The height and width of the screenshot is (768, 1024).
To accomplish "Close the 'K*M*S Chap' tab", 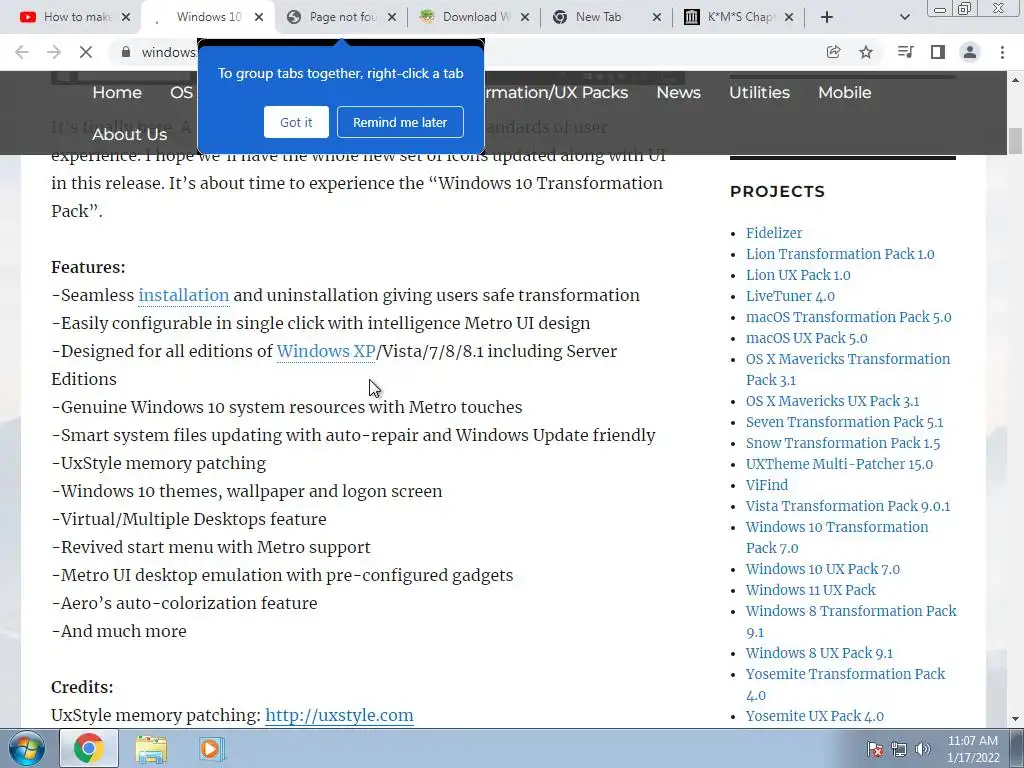I will (789, 17).
